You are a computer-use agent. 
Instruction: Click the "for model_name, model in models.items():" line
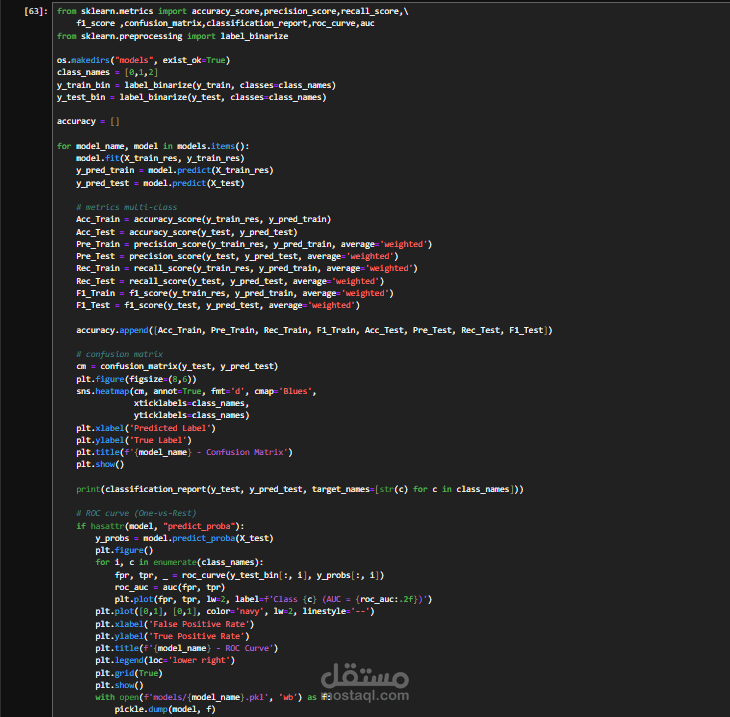[x=153, y=146]
